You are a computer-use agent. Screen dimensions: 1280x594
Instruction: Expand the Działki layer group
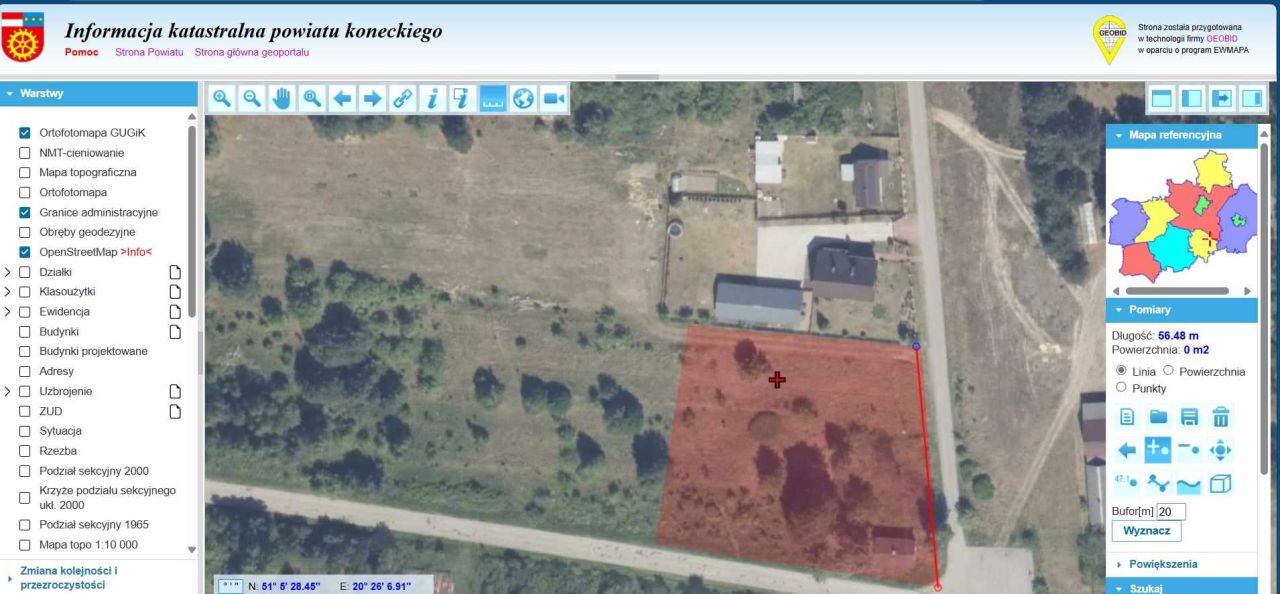point(9,272)
